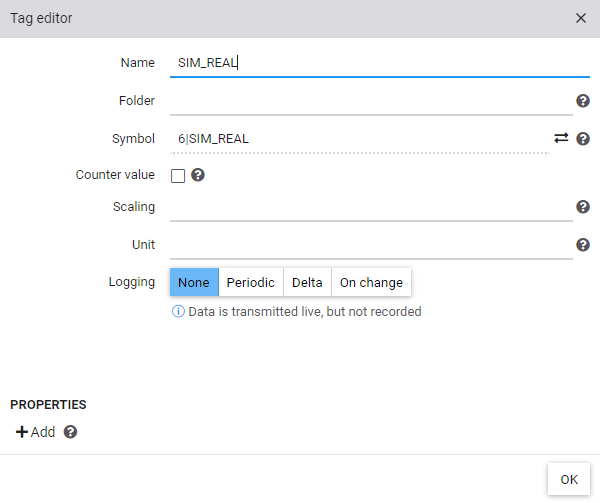Viewport: 600px width, 503px height.
Task: Click the info icon beside logging message
Action: click(178, 311)
